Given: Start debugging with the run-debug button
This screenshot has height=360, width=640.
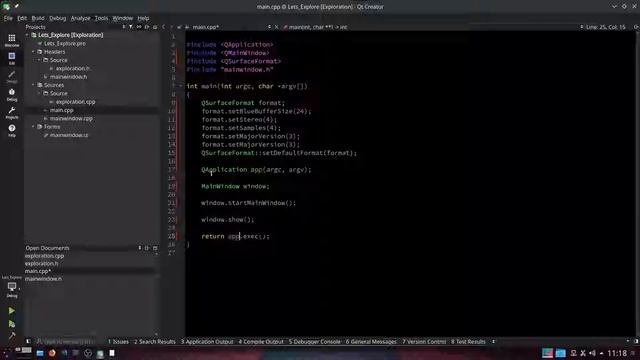Looking at the screenshot, I should (x=11, y=324).
